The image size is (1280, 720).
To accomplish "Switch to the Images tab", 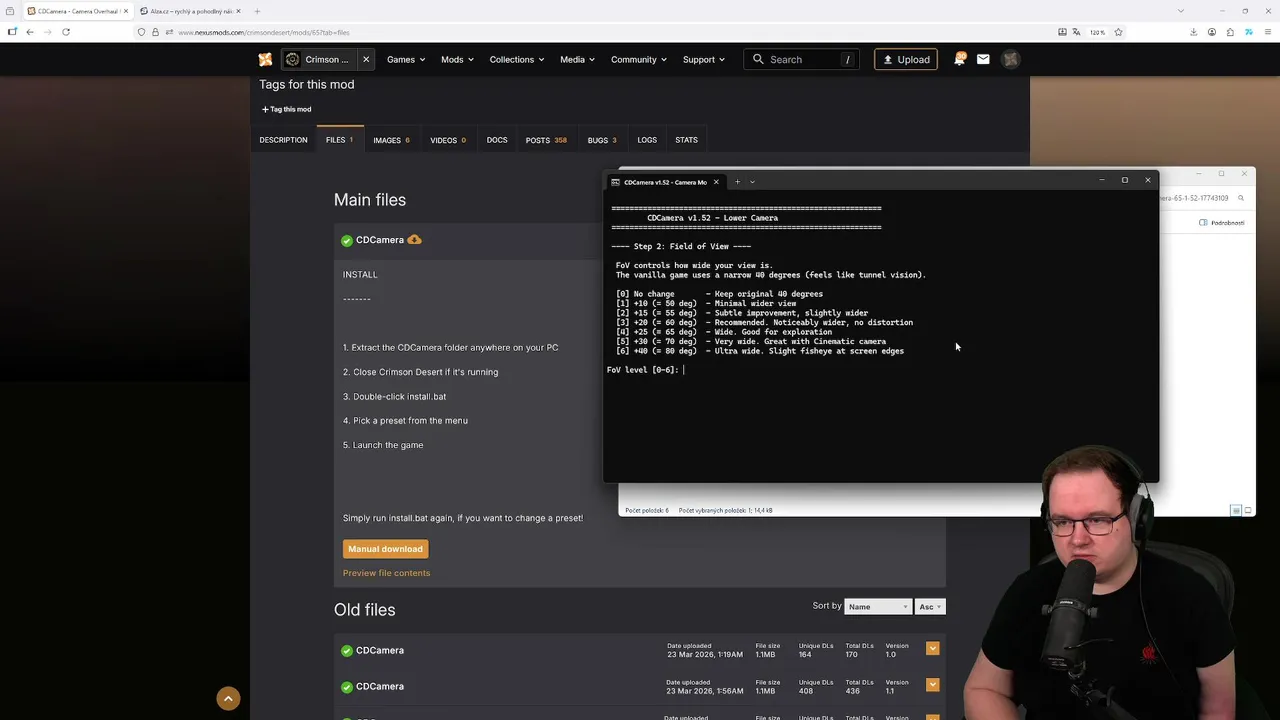I will [391, 140].
